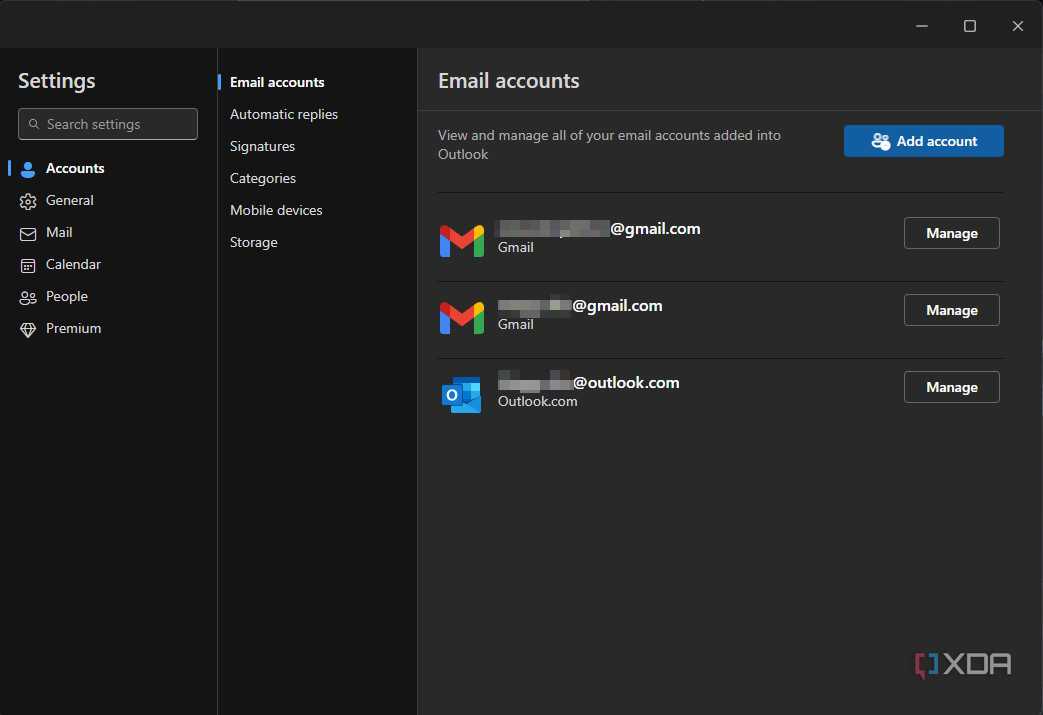This screenshot has height=715, width=1043.
Task: Click the Settings title text
Action: pyautogui.click(x=57, y=81)
